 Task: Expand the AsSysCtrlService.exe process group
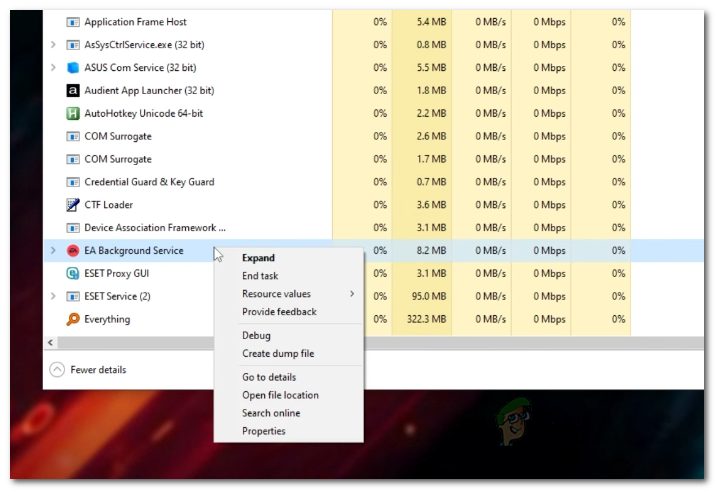[53, 45]
